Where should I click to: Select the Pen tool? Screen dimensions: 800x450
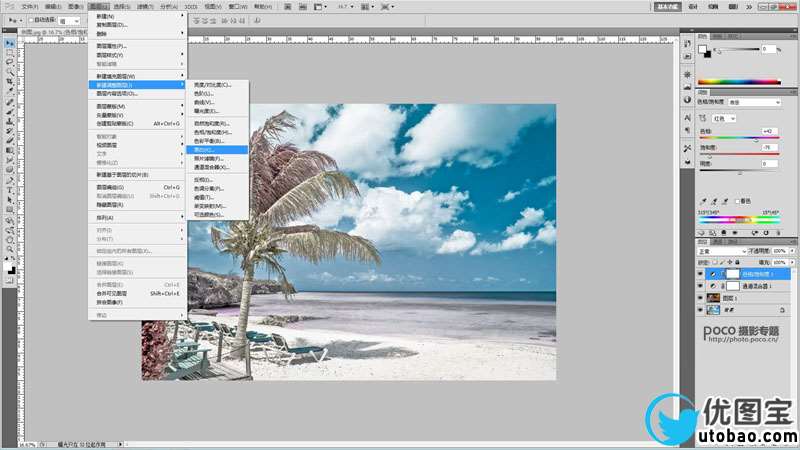tap(10, 181)
